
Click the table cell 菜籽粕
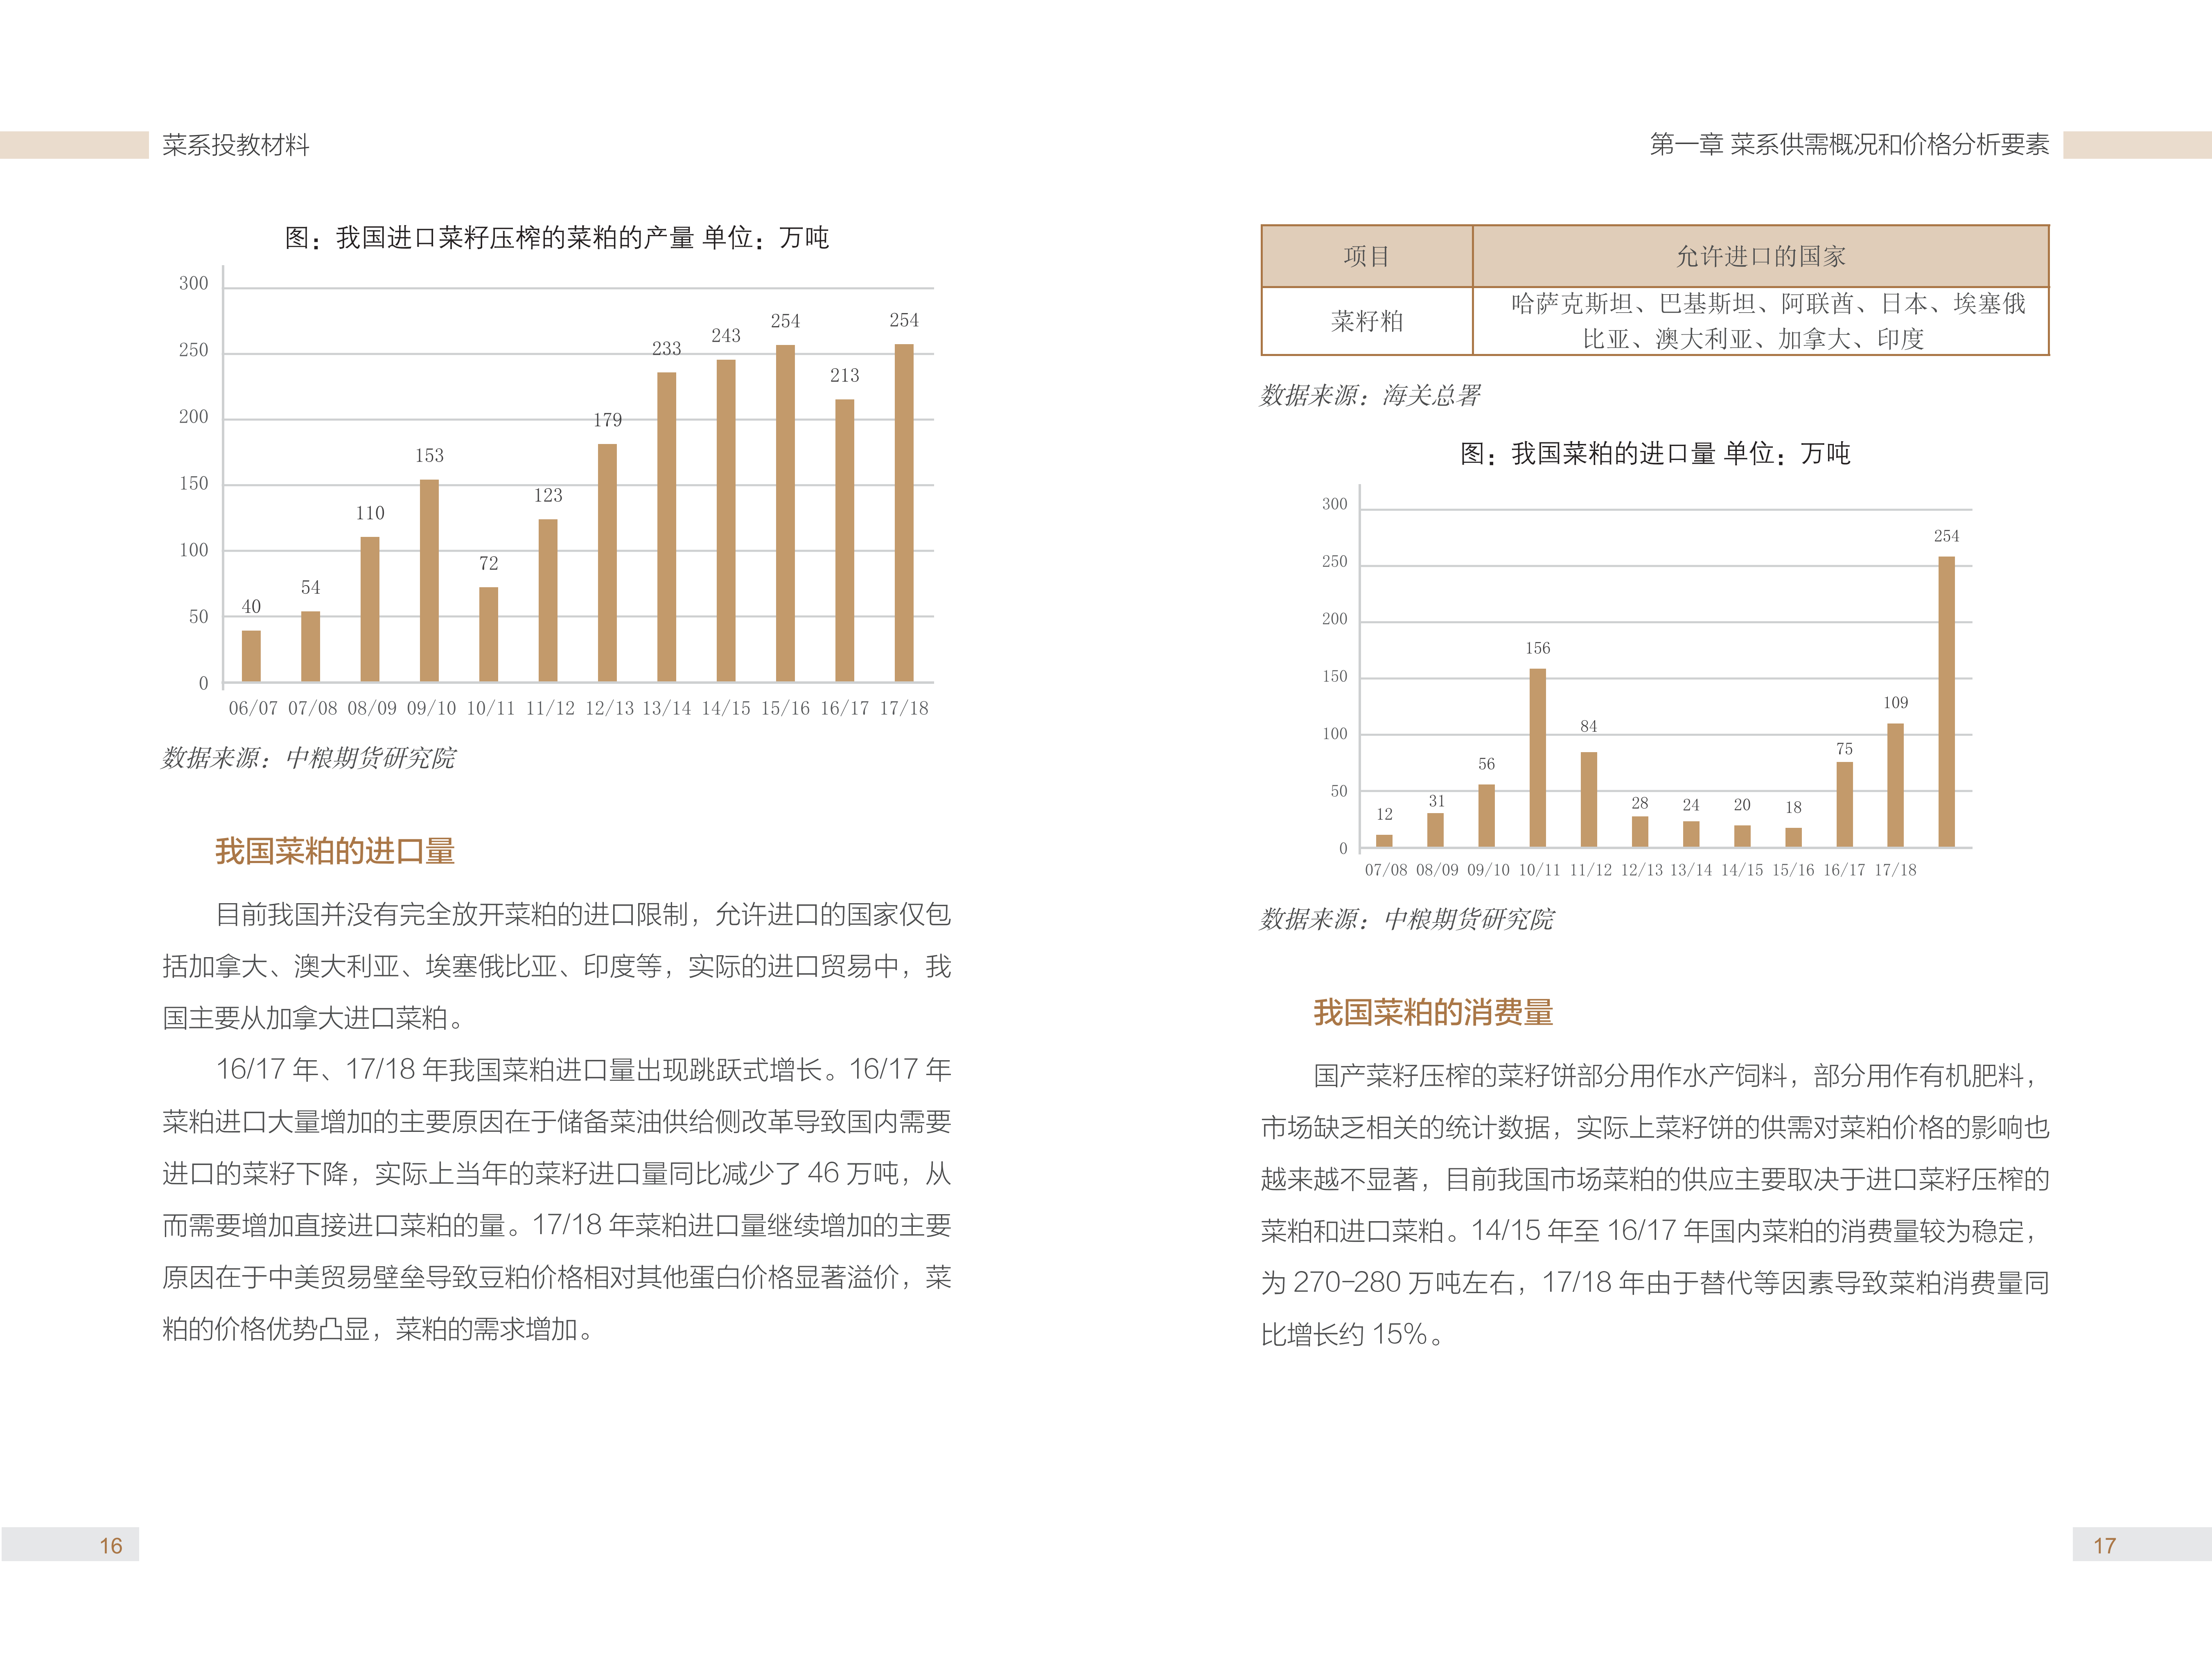coord(1367,321)
